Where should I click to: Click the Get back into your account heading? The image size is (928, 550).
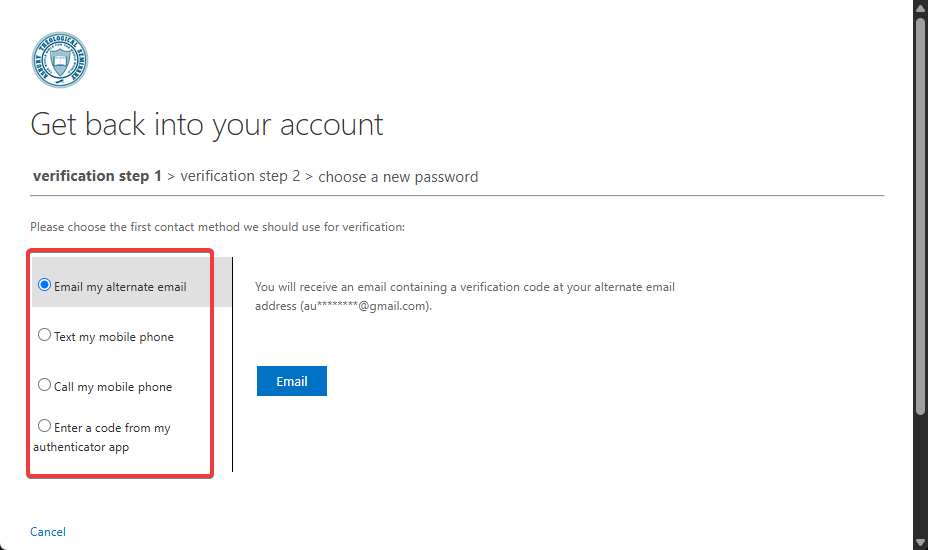(207, 125)
